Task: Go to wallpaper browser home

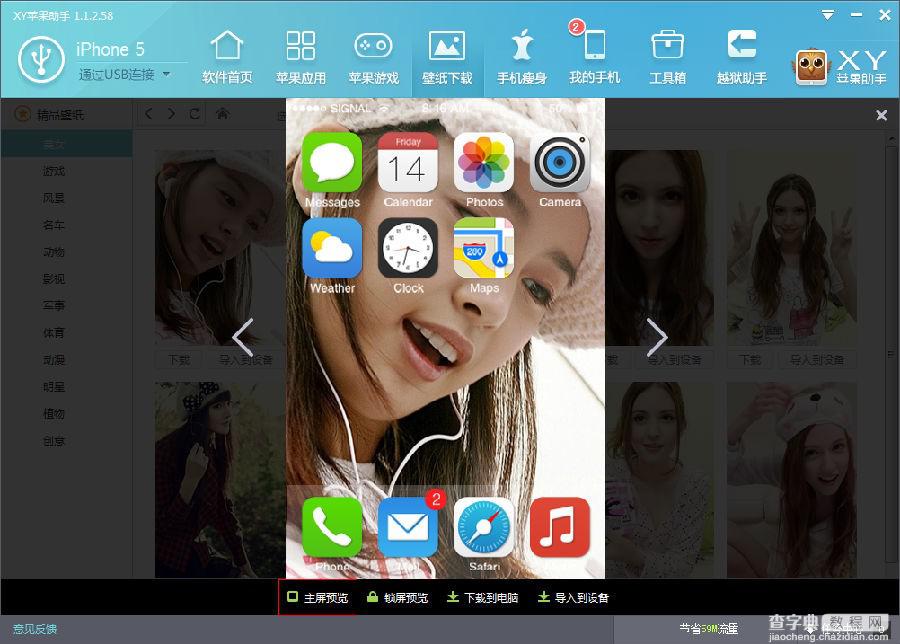Action: 222,114
